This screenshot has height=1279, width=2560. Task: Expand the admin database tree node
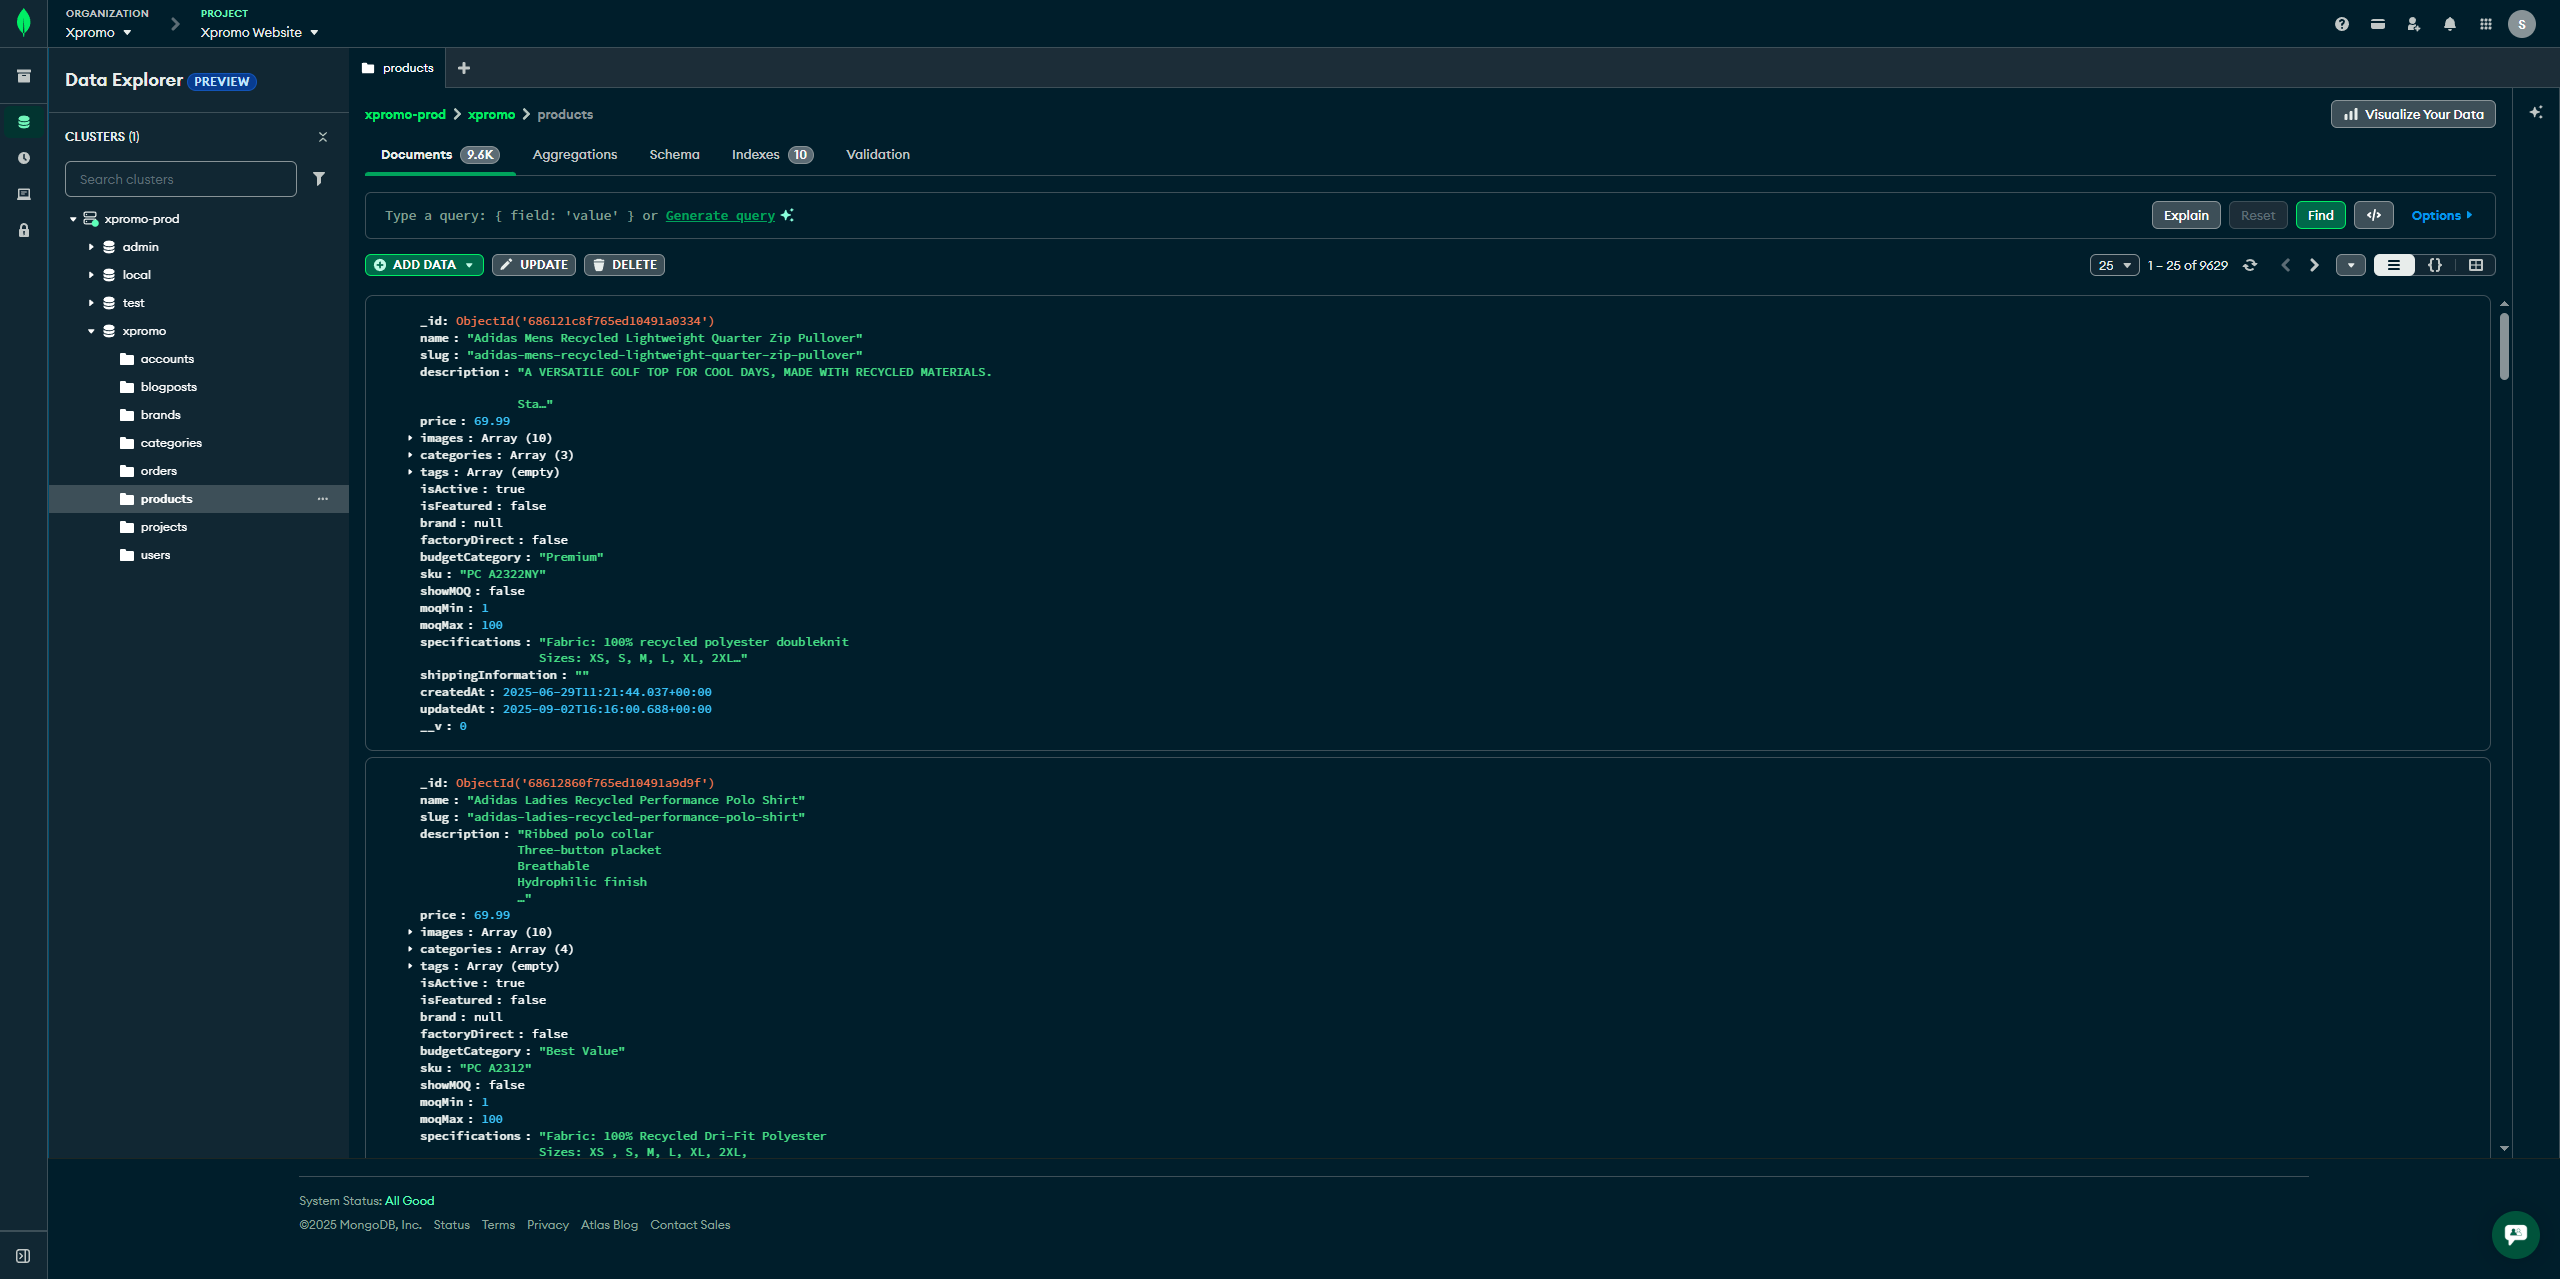click(x=91, y=247)
